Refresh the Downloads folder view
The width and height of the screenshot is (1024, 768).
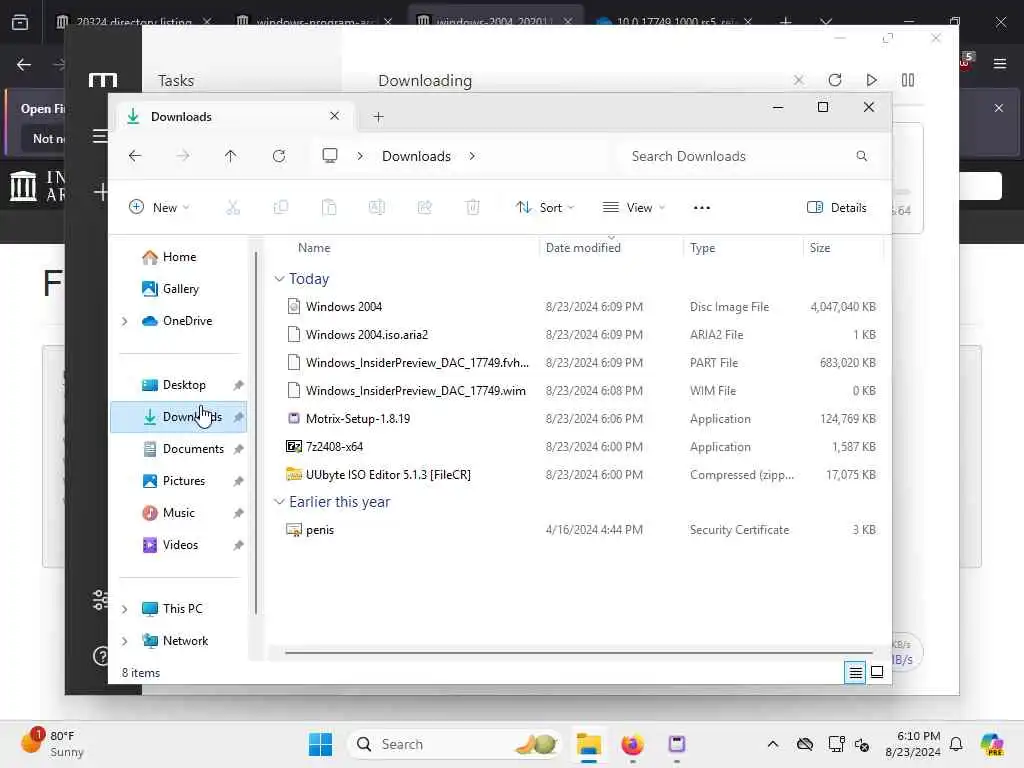[279, 156]
